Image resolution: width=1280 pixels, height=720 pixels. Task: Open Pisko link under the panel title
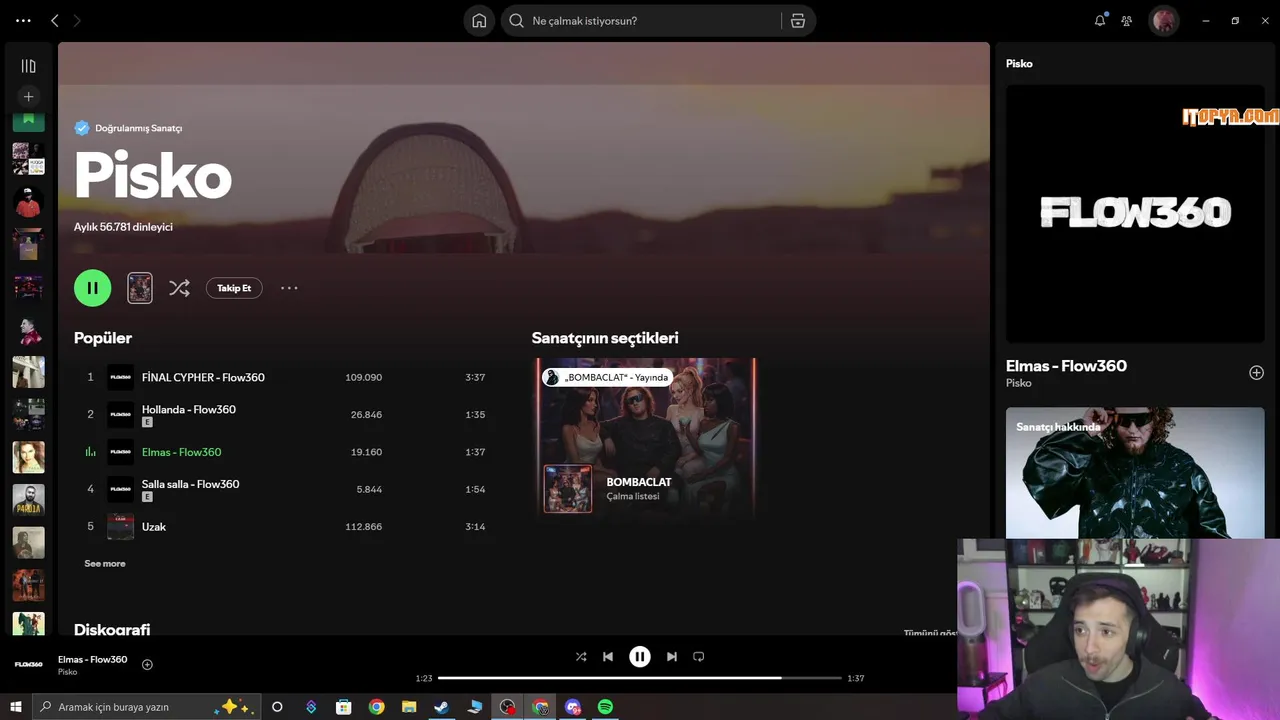[1018, 383]
